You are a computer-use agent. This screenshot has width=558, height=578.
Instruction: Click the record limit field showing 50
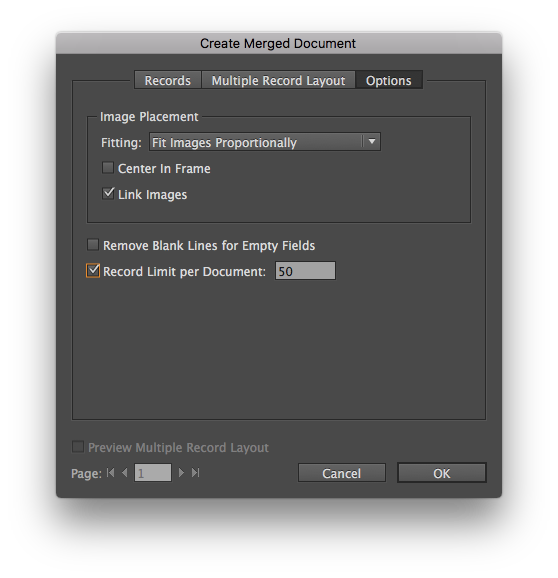[x=305, y=271]
